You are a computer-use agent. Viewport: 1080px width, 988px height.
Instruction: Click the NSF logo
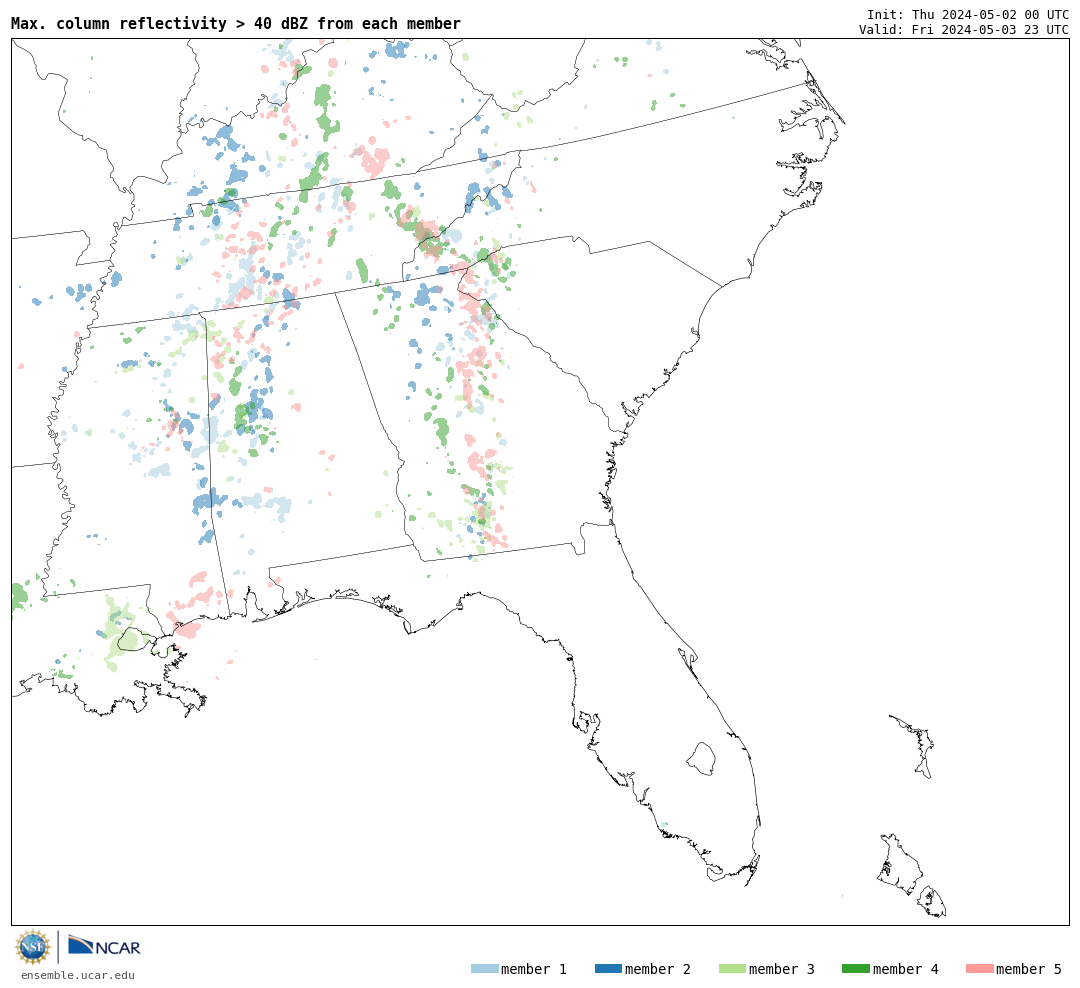33,947
